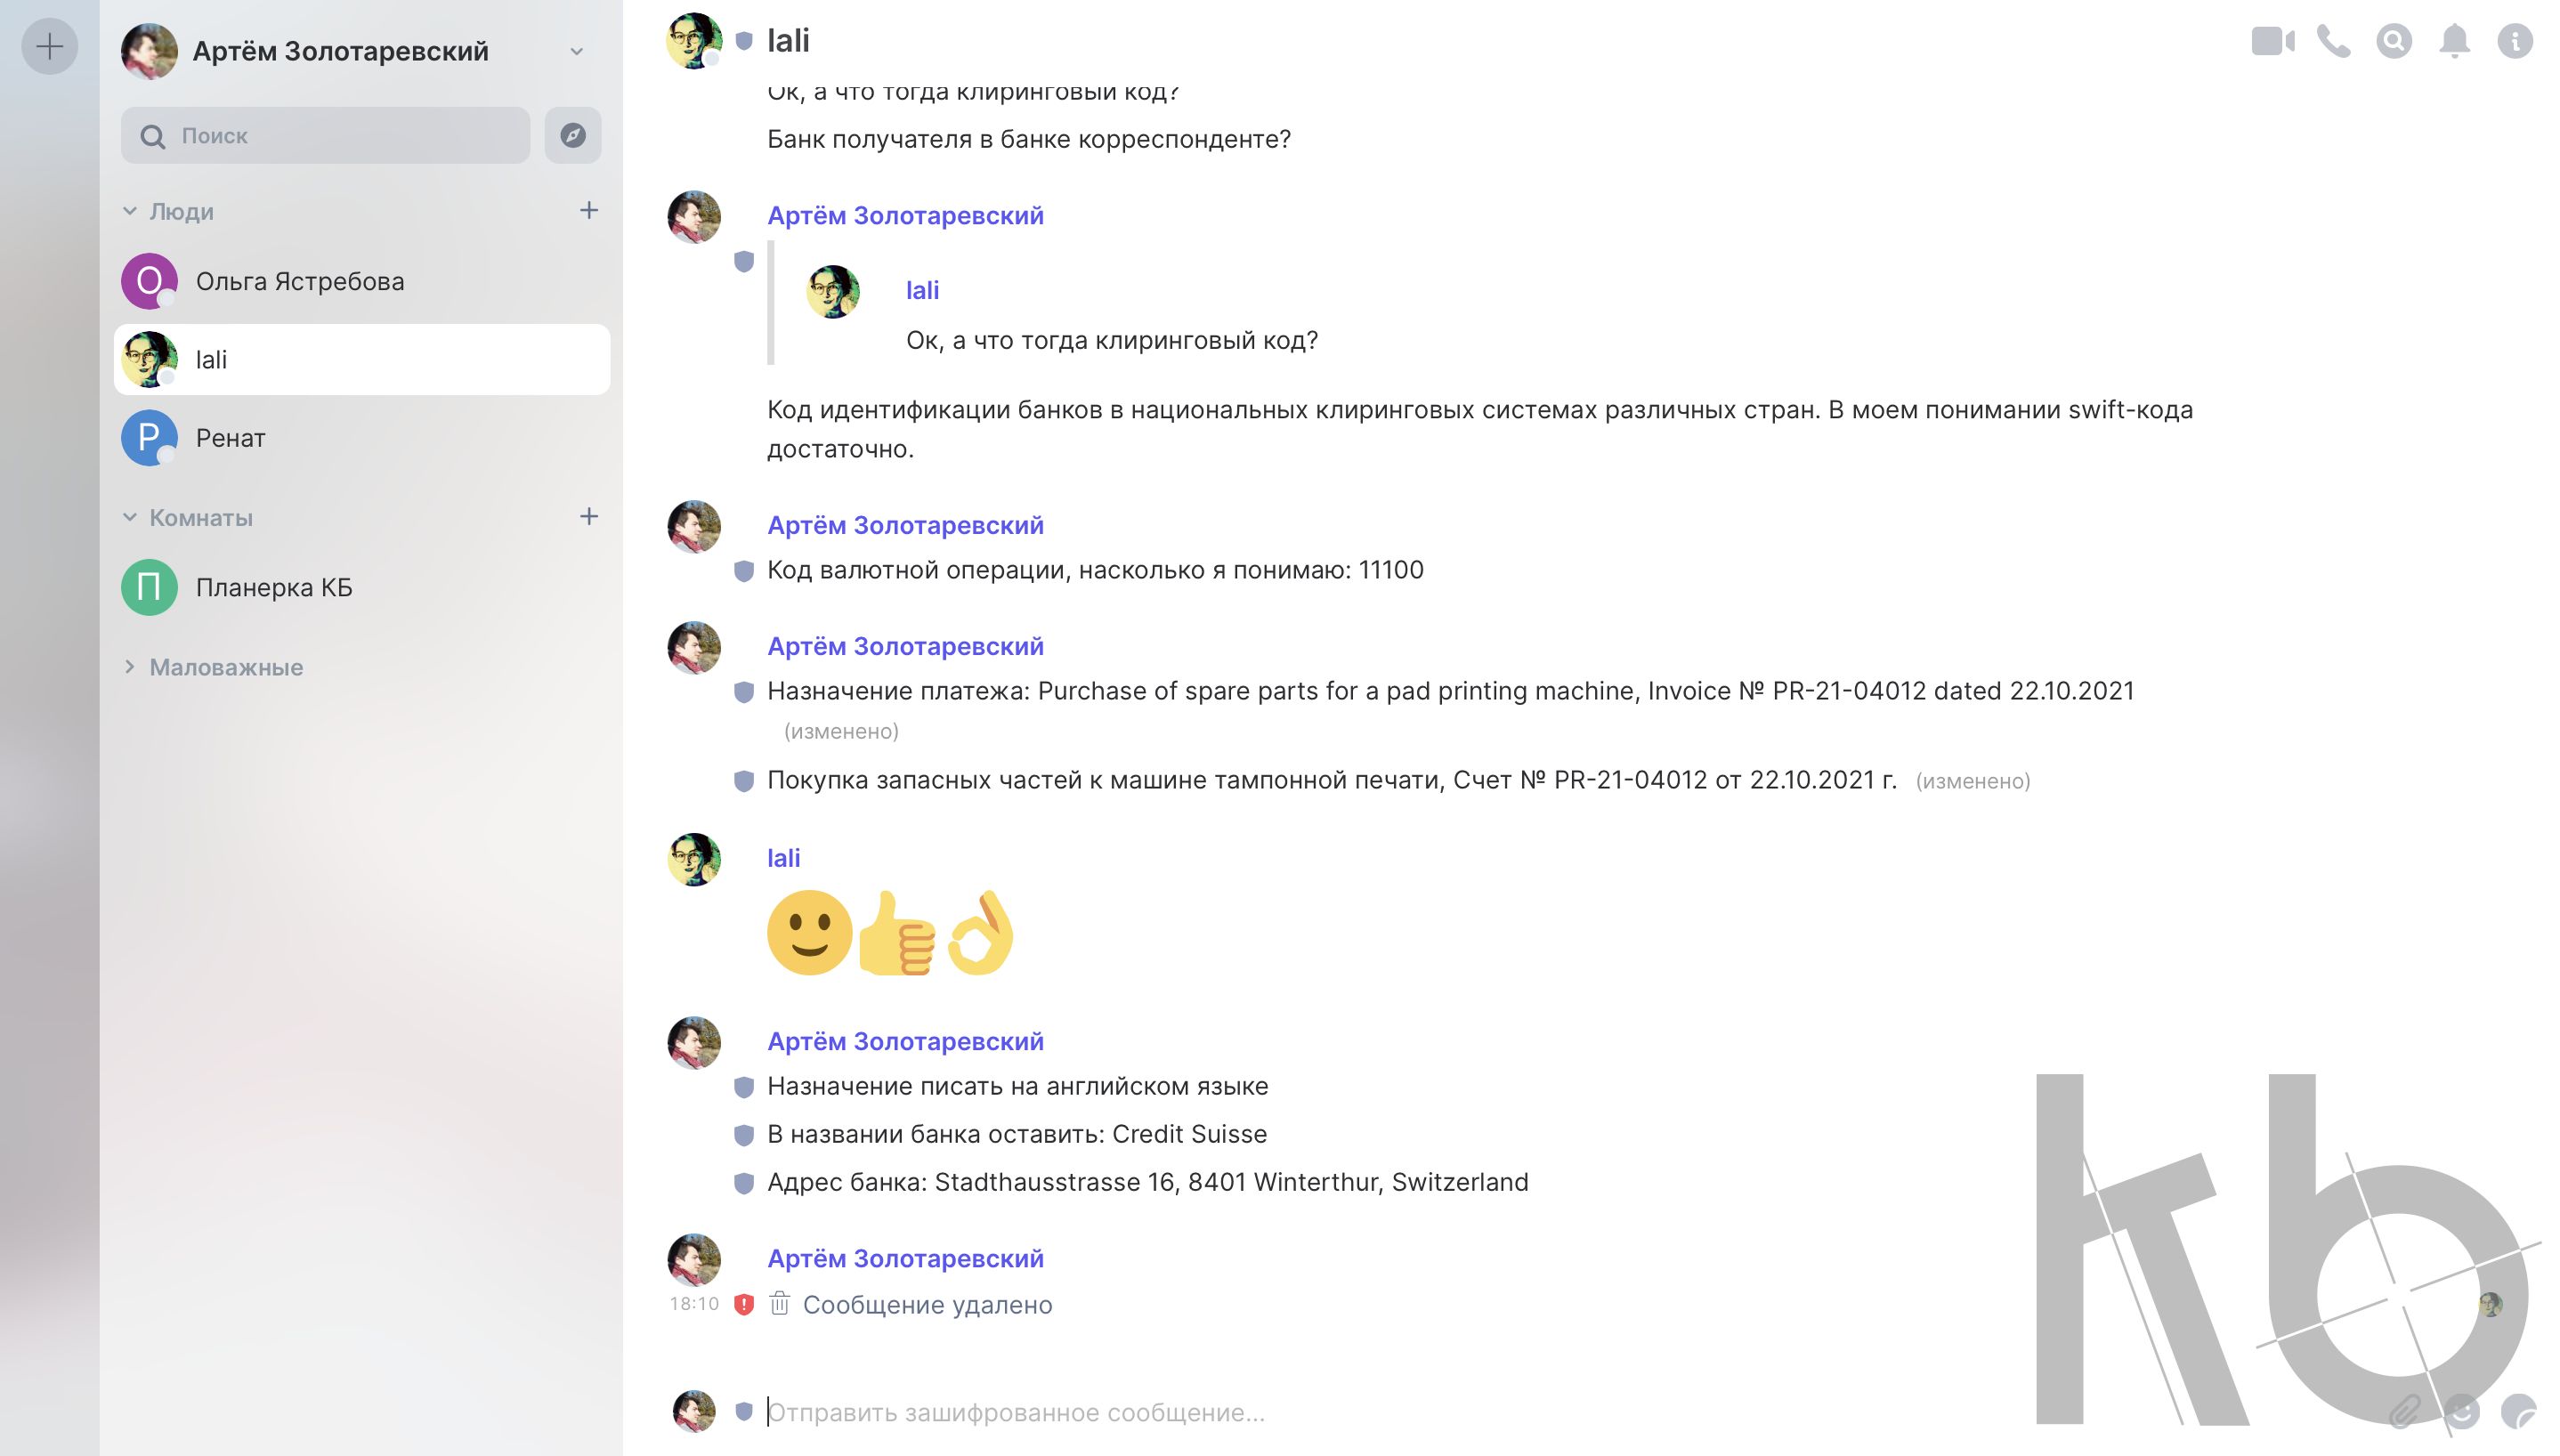Open search in the lali chat
The height and width of the screenshot is (1456, 2560).
coord(2394,41)
